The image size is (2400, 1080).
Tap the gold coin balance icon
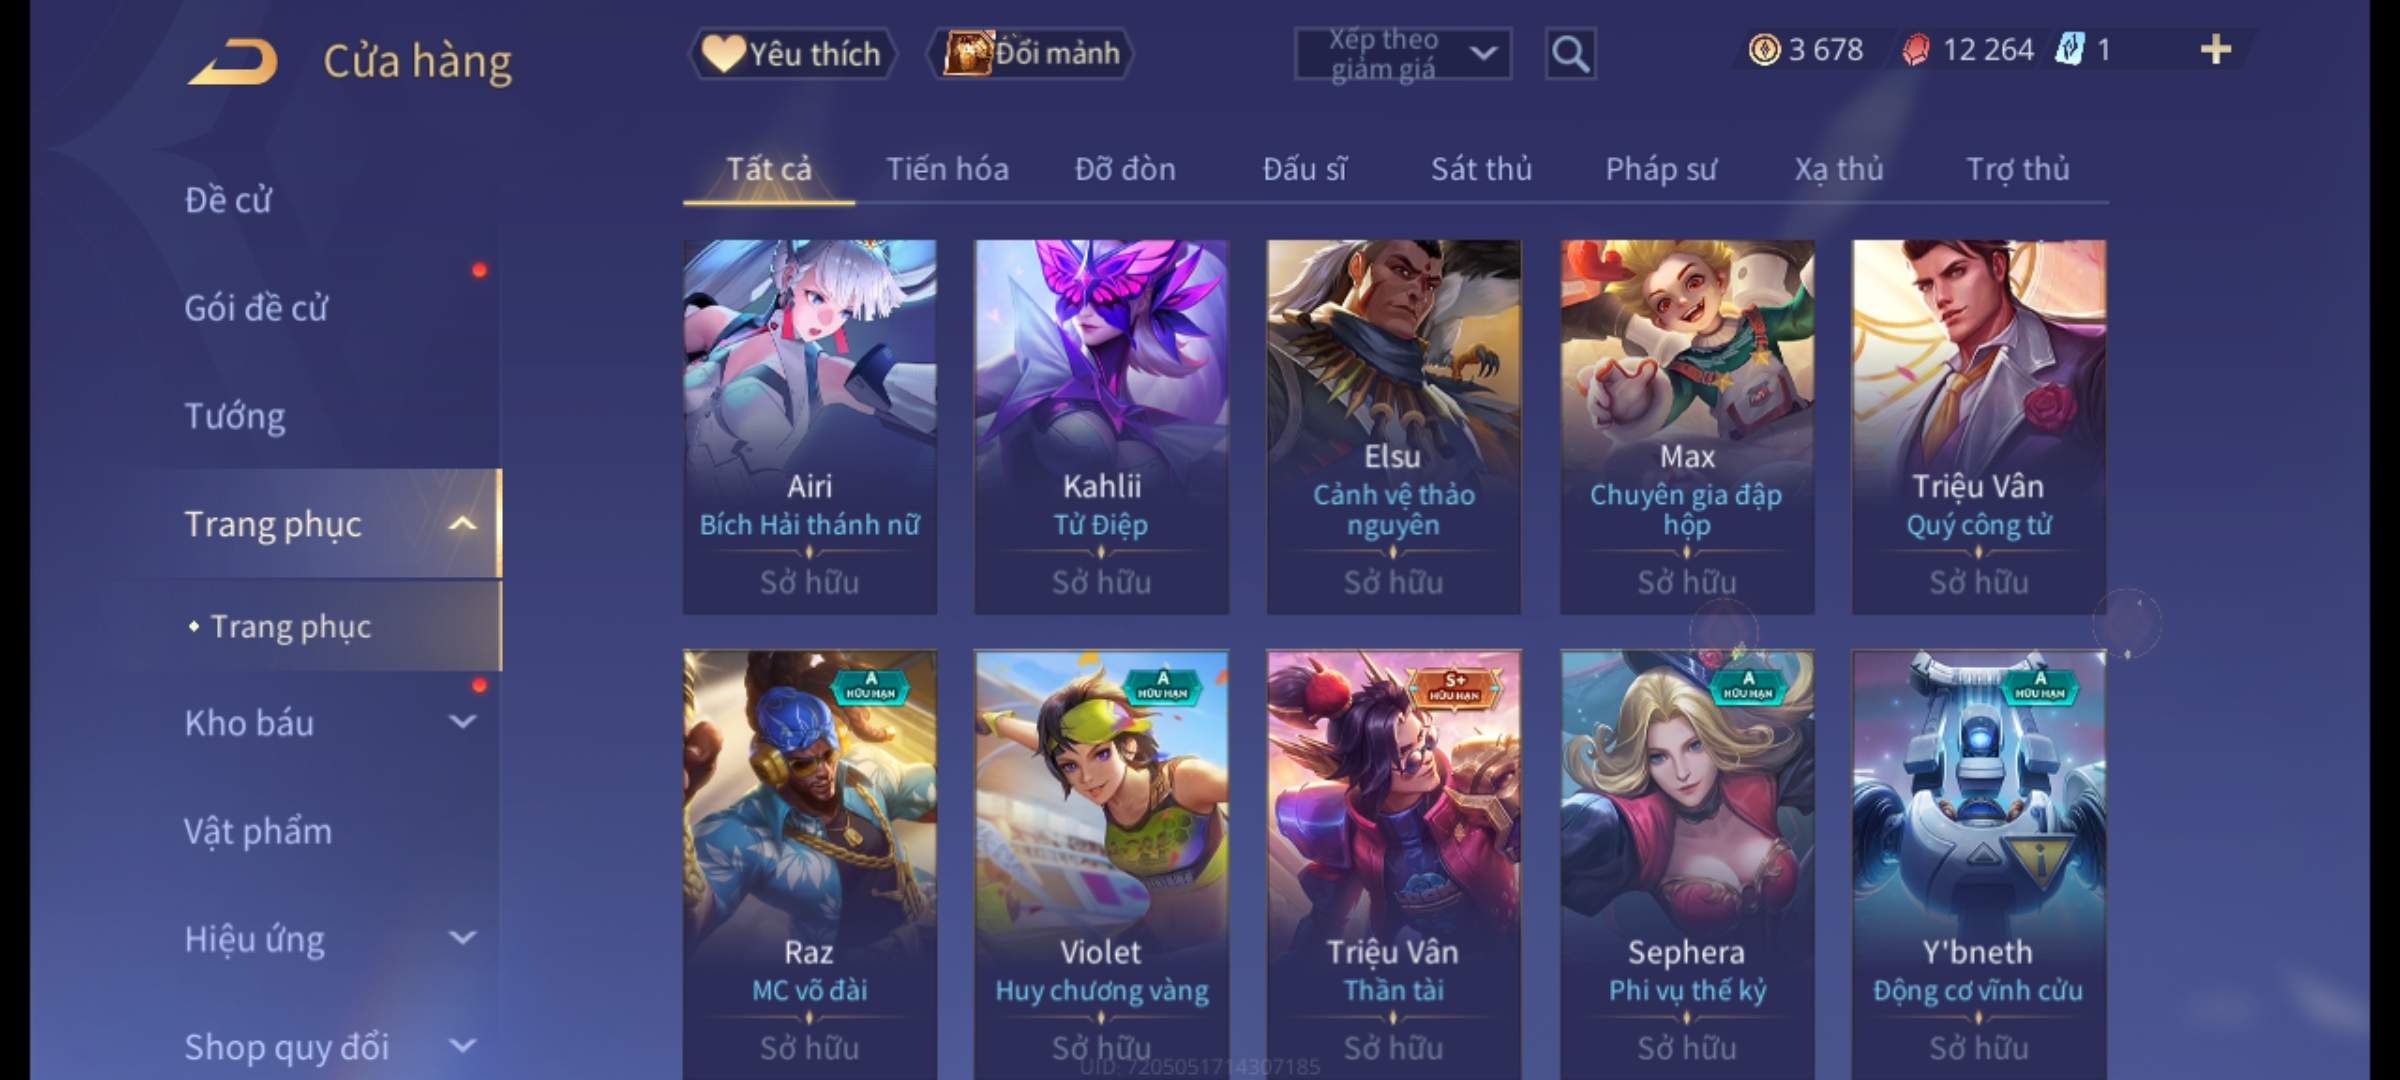click(1764, 49)
